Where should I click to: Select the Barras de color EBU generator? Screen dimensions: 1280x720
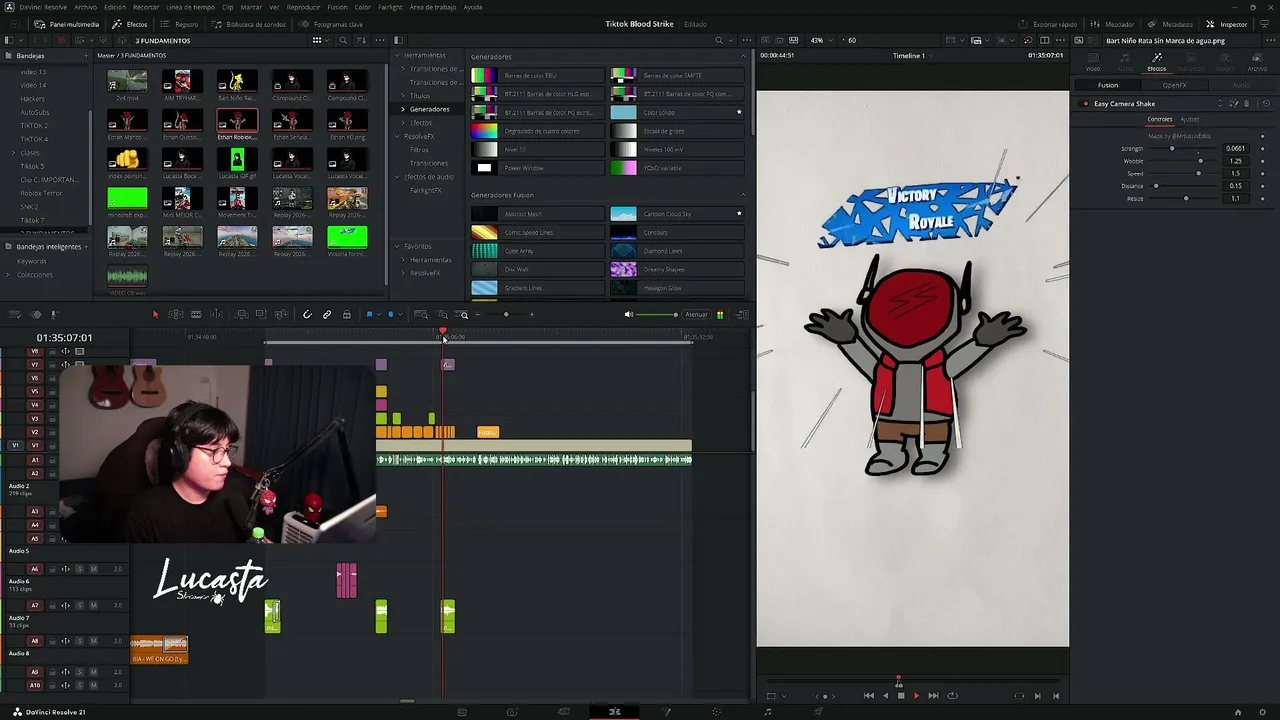point(537,76)
